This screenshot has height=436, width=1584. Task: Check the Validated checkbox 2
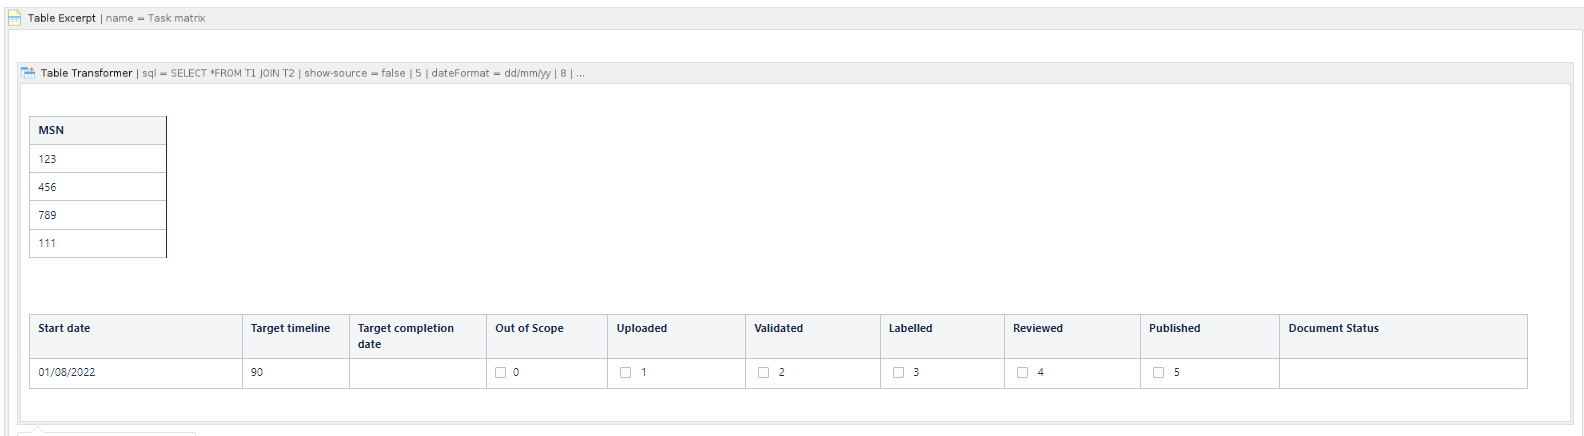(x=764, y=373)
